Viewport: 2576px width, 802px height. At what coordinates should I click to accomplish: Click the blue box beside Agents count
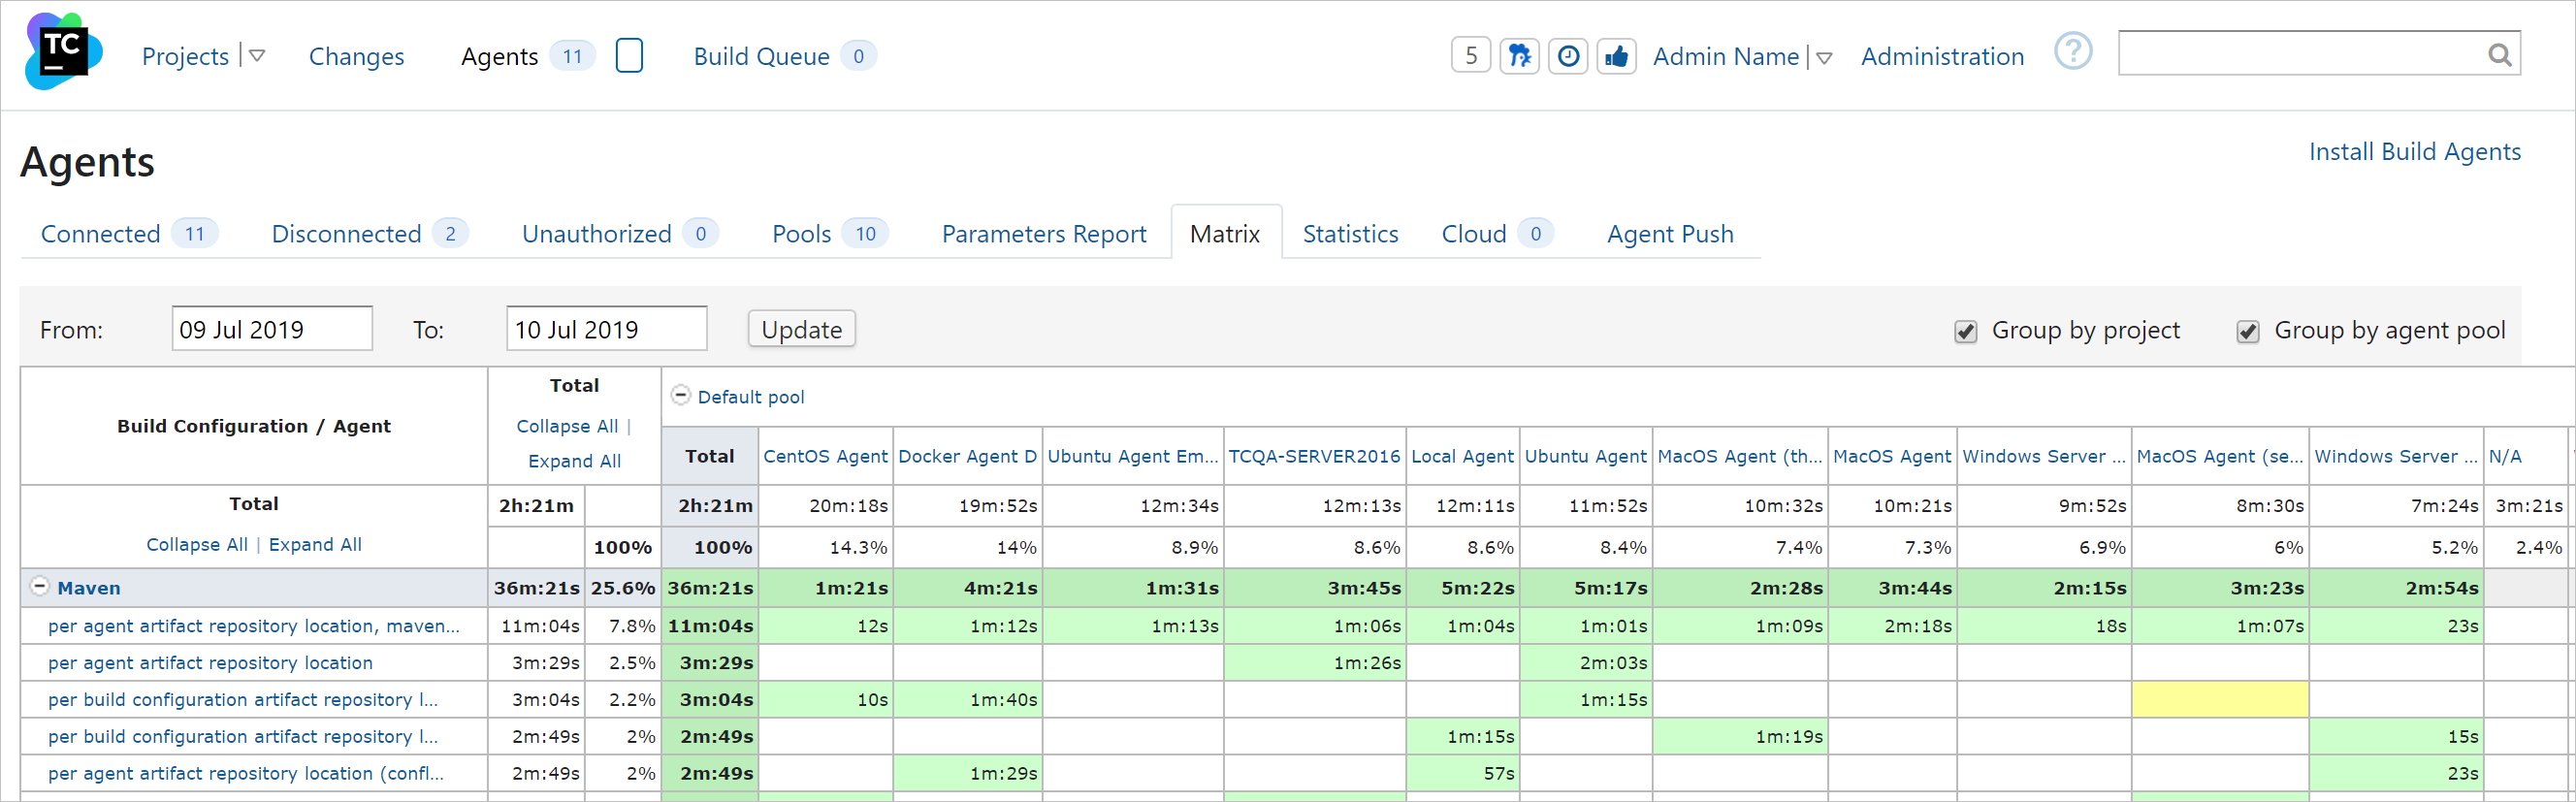(629, 56)
